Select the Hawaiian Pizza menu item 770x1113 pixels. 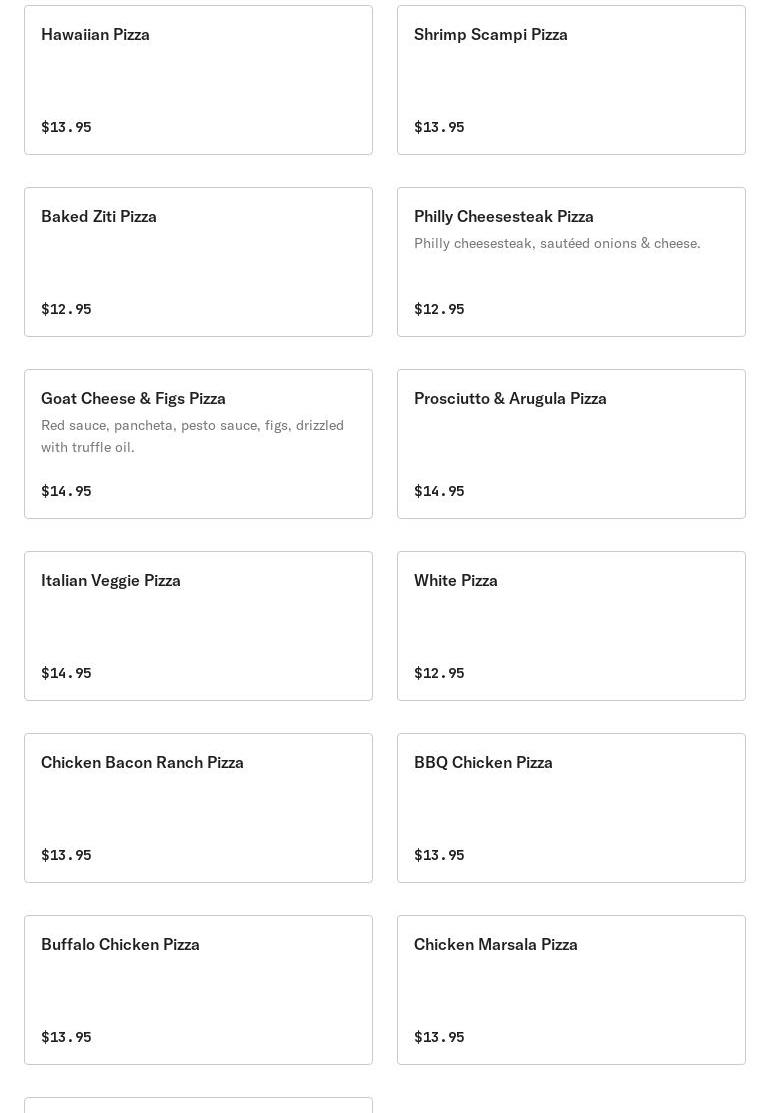(198, 80)
